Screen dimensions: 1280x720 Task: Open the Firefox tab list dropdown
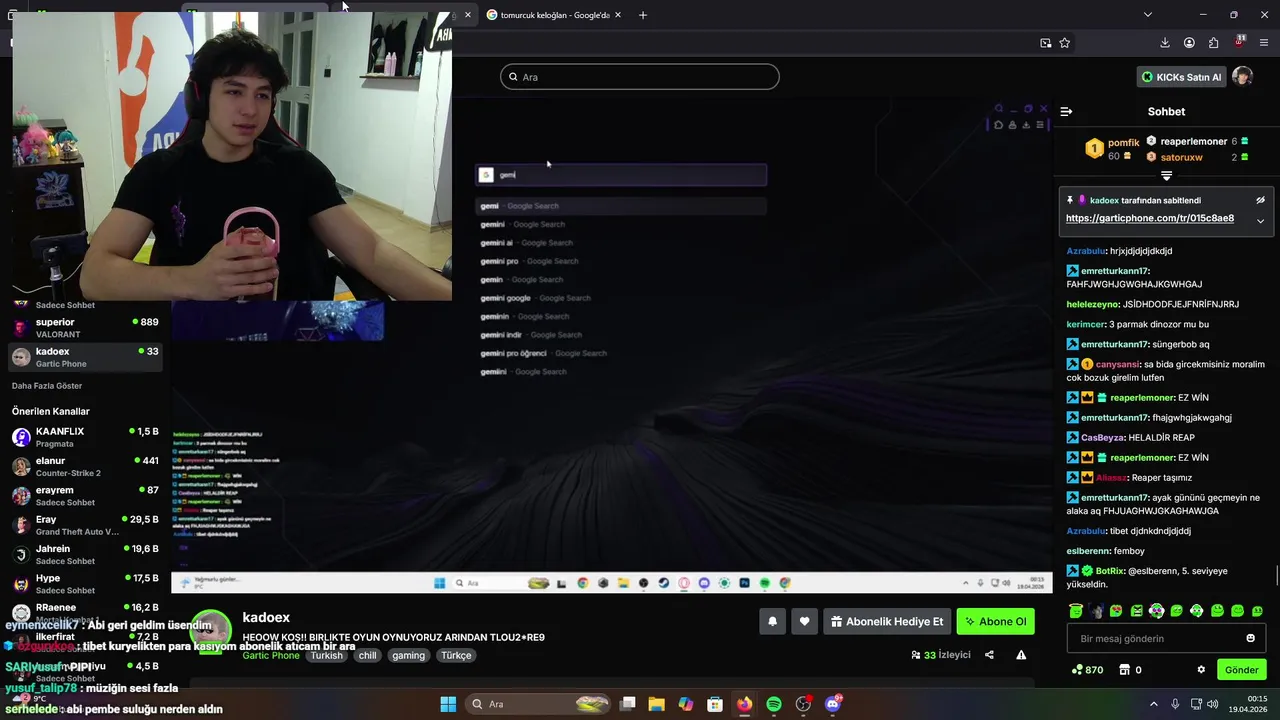coord(1147,15)
